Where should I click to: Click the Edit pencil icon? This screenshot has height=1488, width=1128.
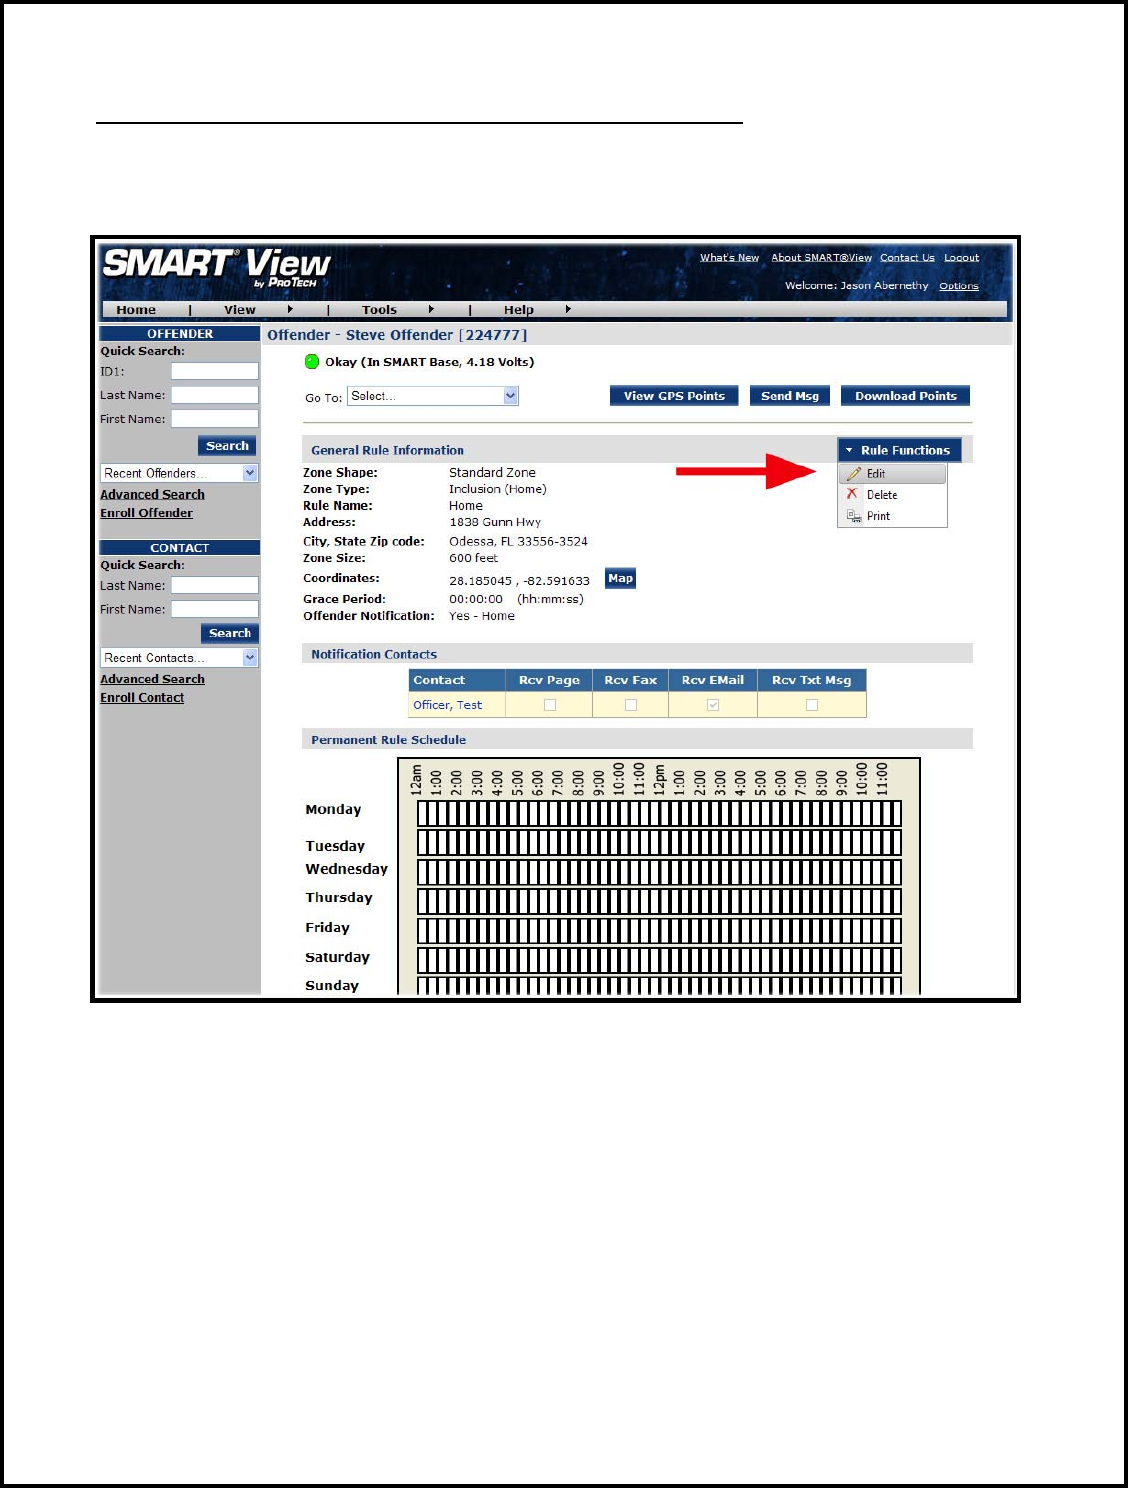[x=853, y=474]
